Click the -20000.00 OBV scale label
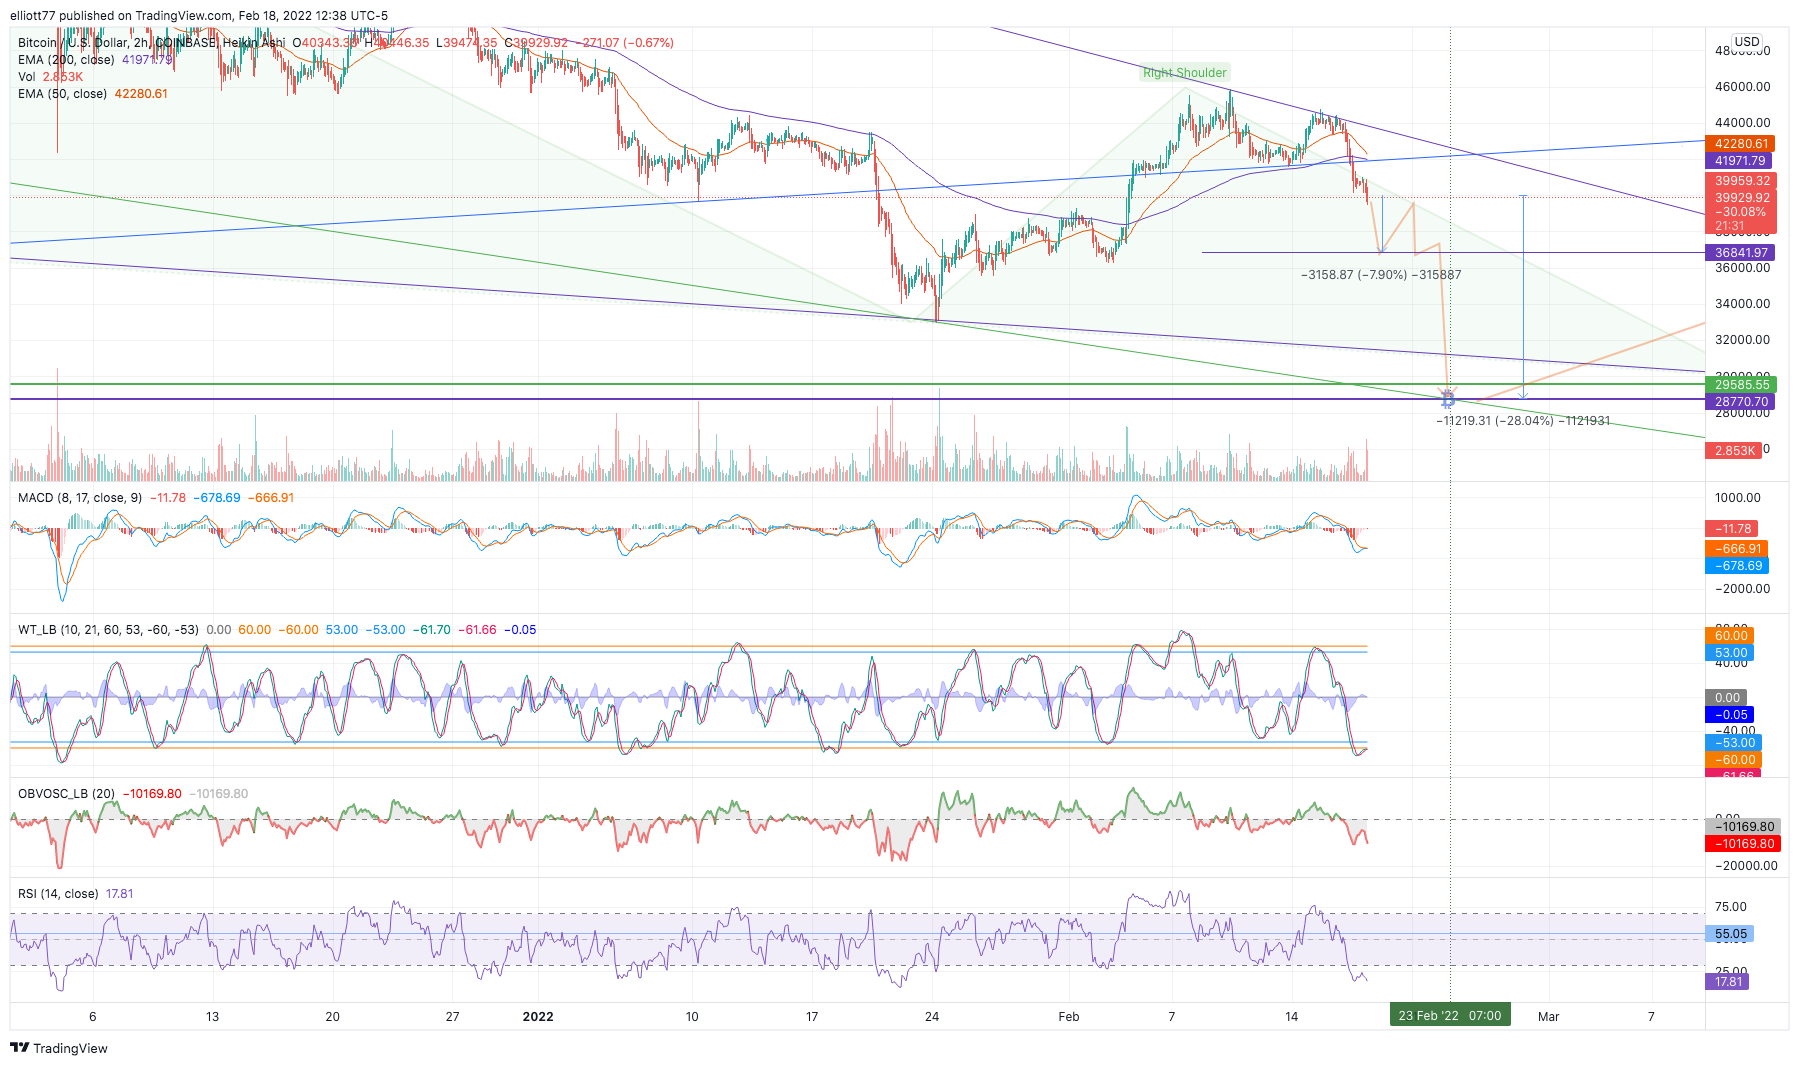The width and height of the screenshot is (1799, 1065). [1745, 866]
